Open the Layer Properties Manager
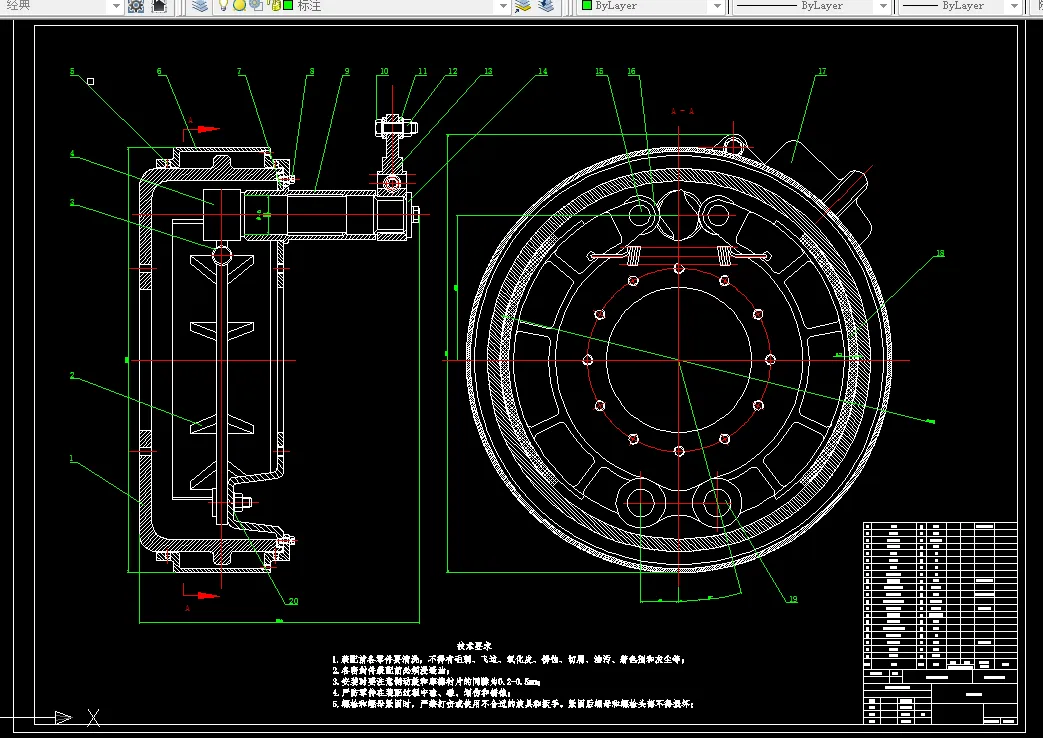Viewport: 1043px width, 738px height. click(200, 6)
